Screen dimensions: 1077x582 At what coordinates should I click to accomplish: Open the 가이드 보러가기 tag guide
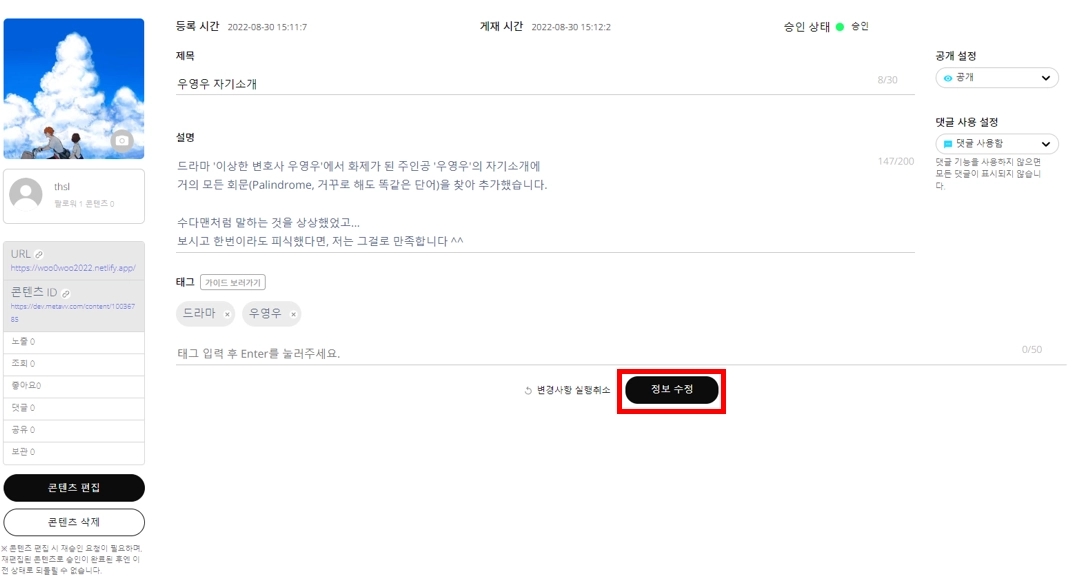coord(233,282)
